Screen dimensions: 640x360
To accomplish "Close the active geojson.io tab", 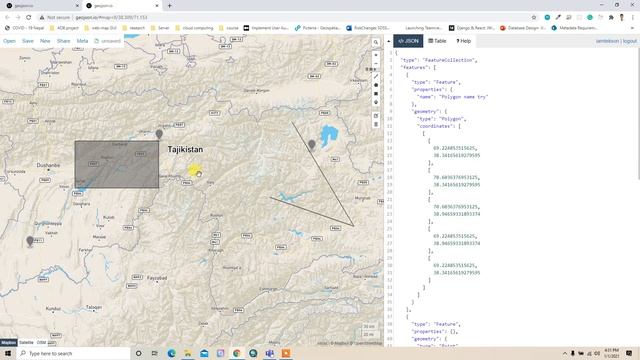I will tap(157, 6).
